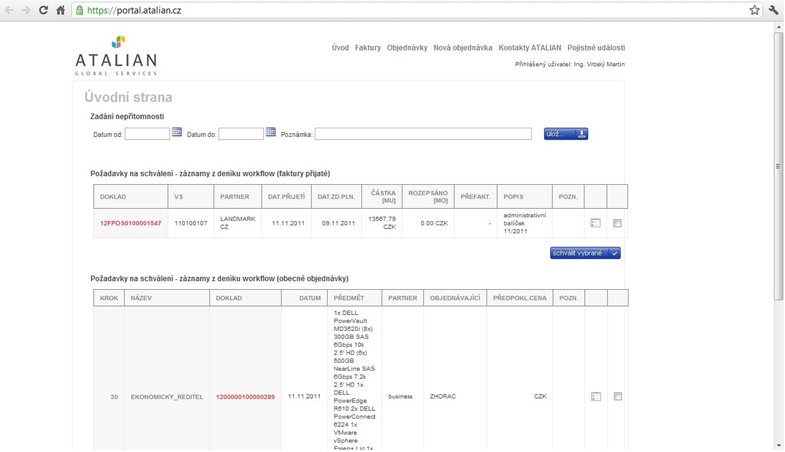Click the ATALIAN logo

coord(116,56)
